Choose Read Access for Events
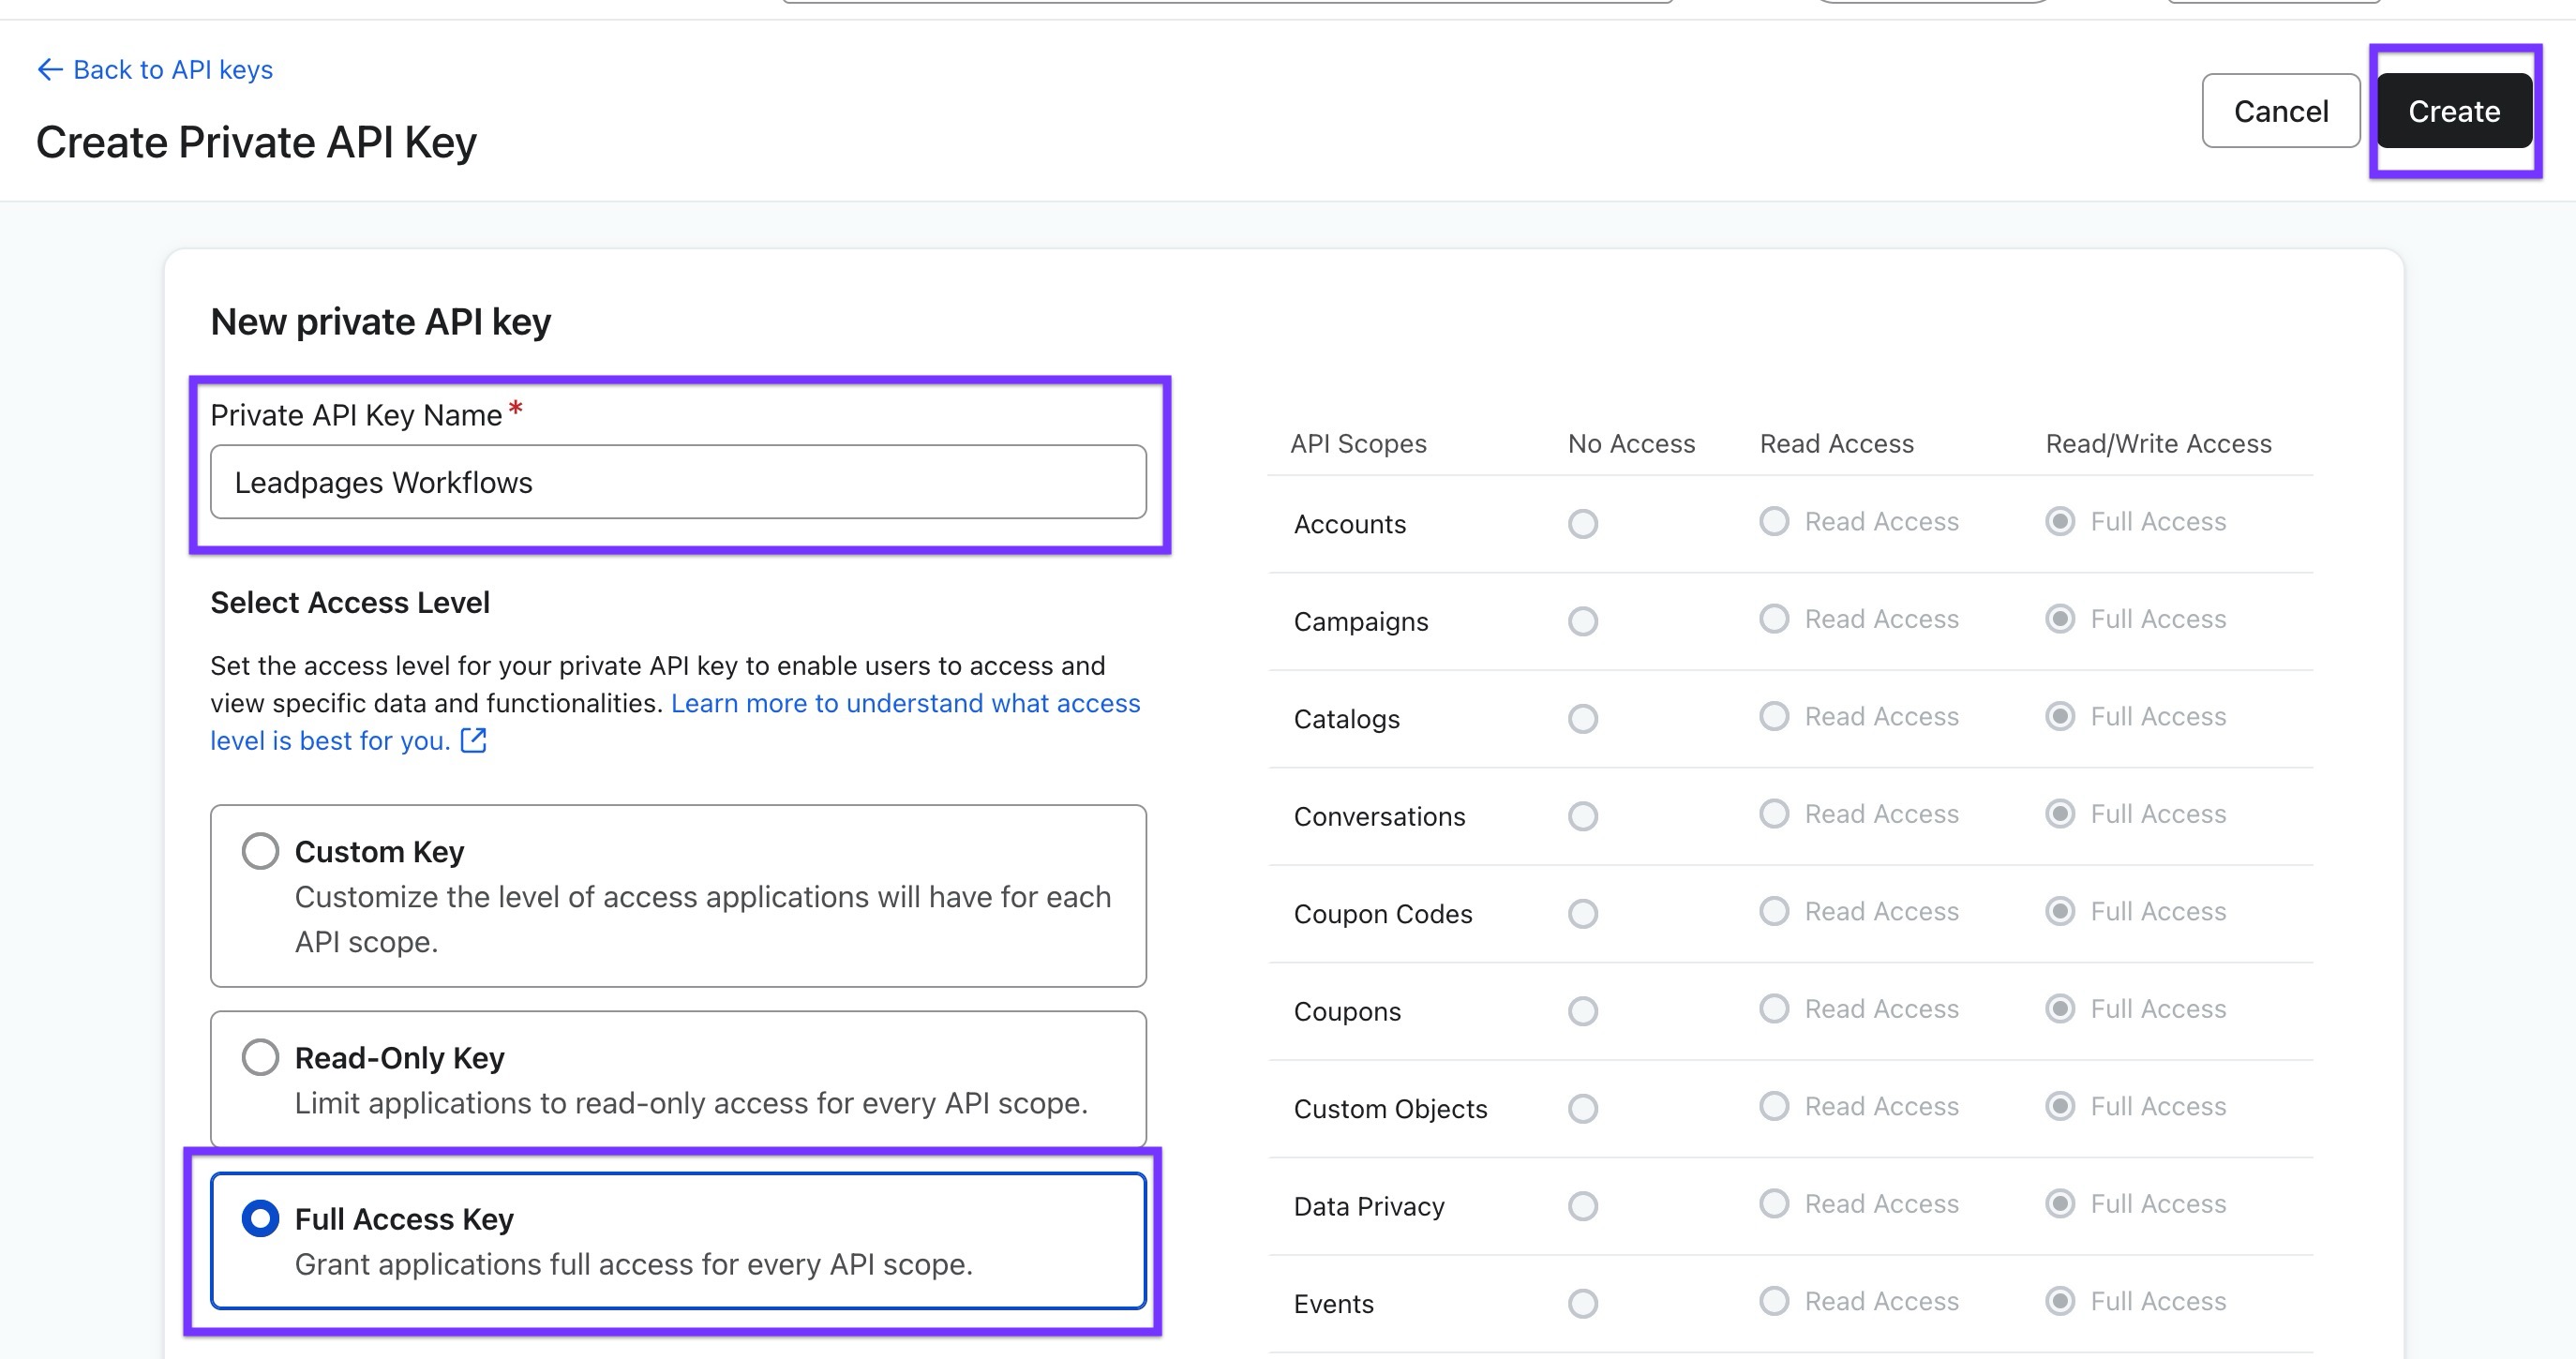 1774,1301
